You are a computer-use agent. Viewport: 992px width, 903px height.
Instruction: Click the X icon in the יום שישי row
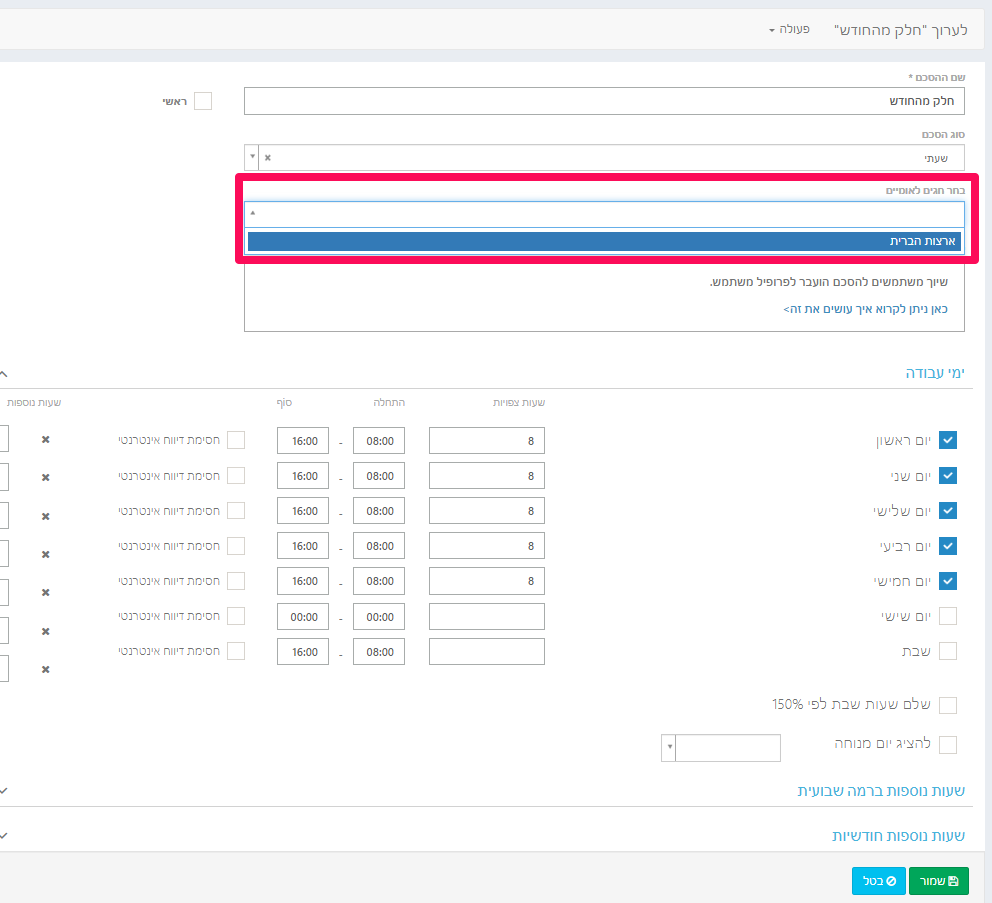[x=45, y=632]
